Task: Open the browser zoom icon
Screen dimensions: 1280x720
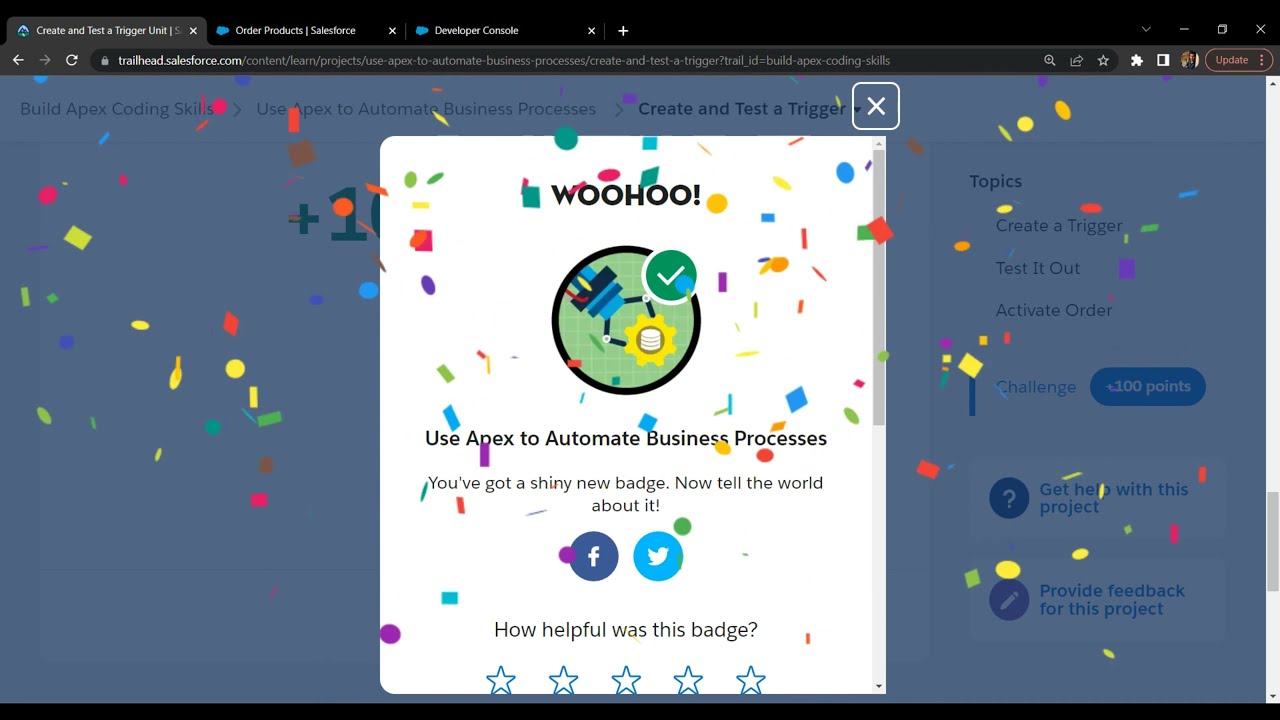Action: (1049, 60)
